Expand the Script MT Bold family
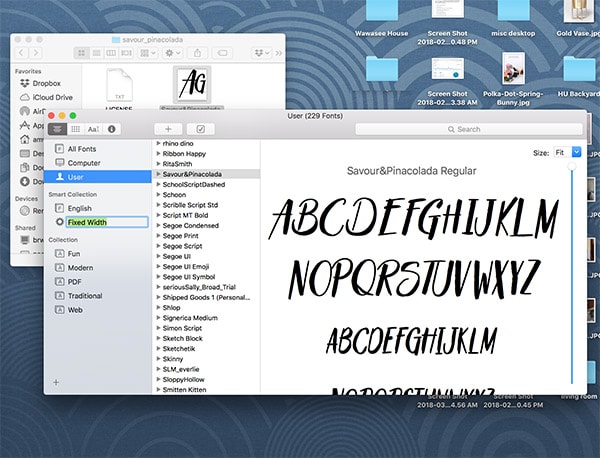The height and width of the screenshot is (458, 600). [158, 215]
